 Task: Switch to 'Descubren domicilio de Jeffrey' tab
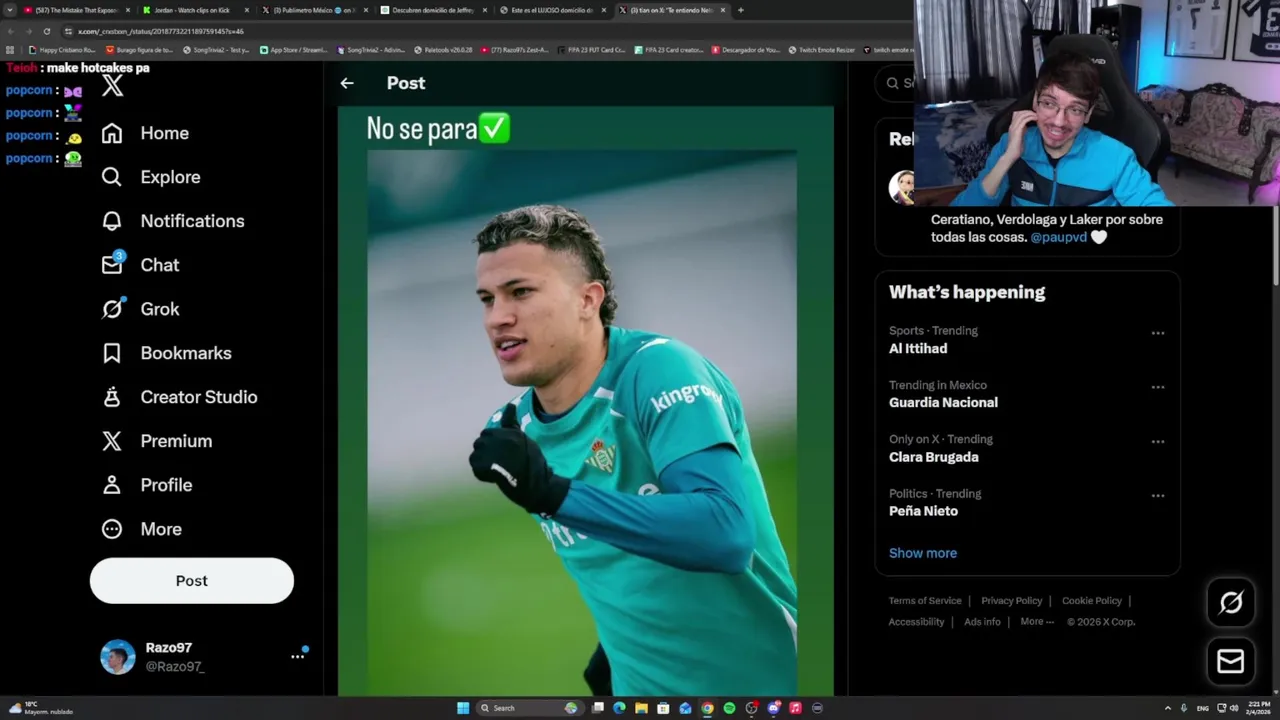click(434, 10)
